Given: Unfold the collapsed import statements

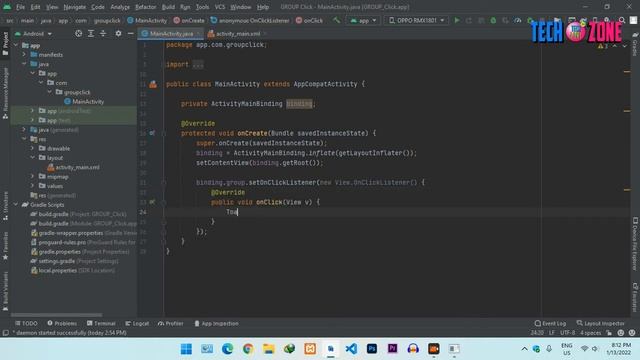Looking at the screenshot, I should (198, 64).
